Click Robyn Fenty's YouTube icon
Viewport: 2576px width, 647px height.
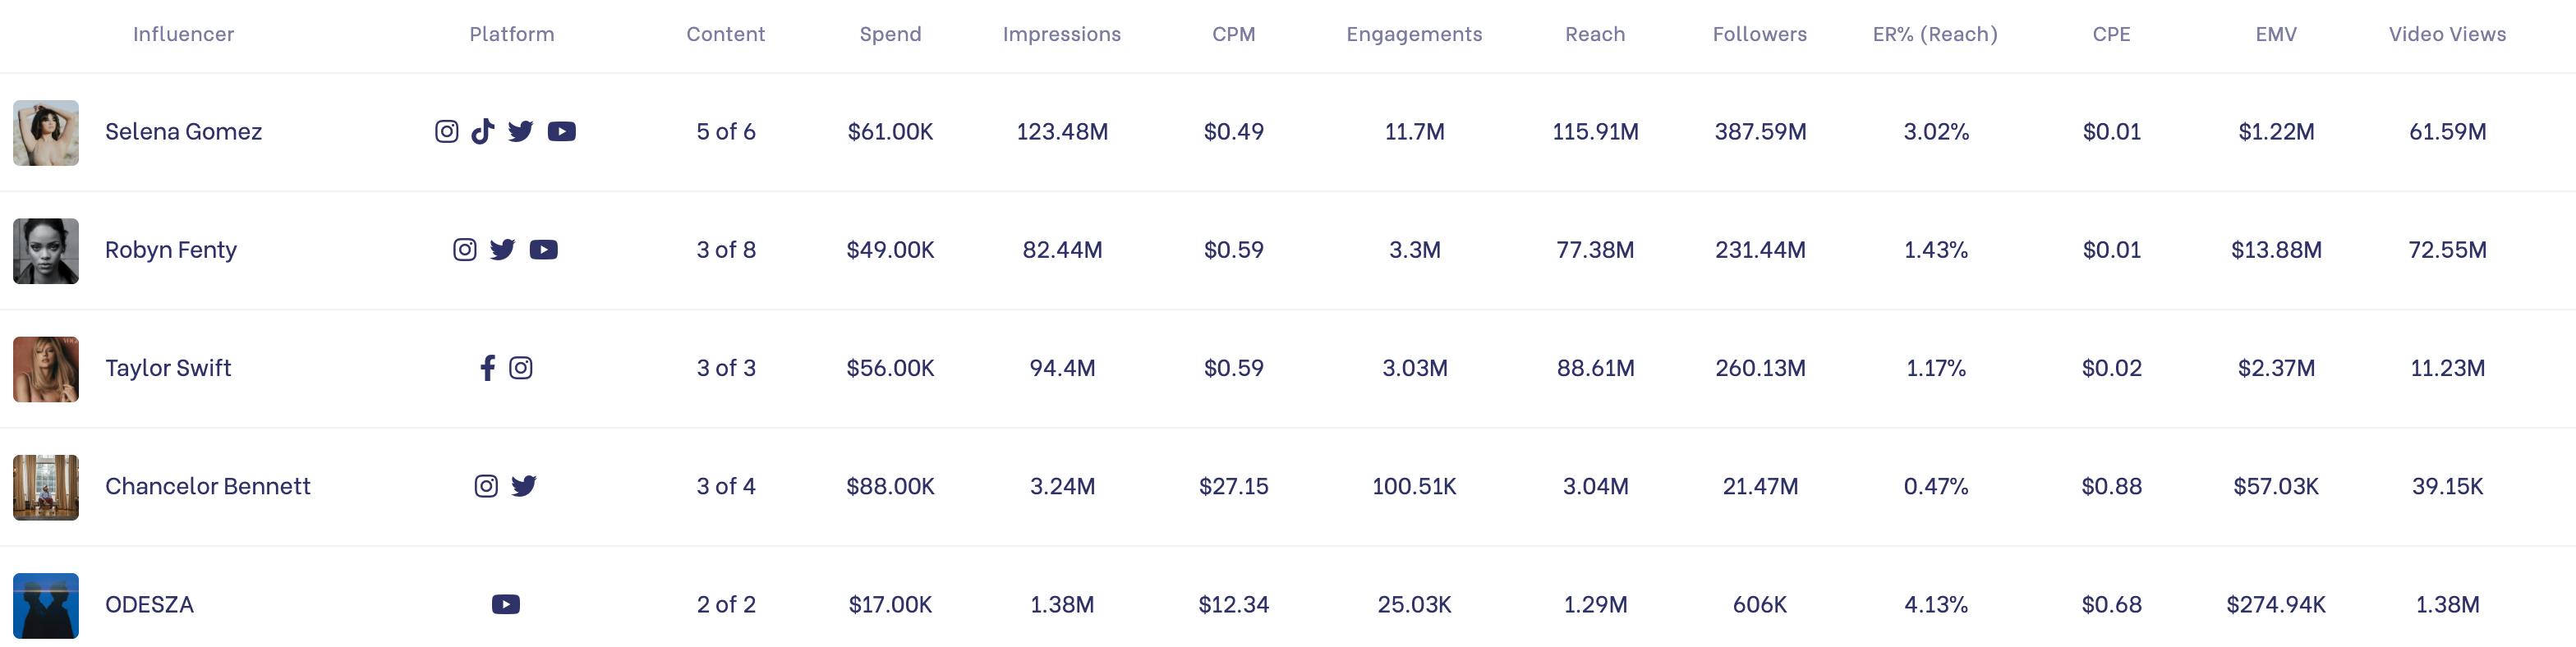coord(544,249)
